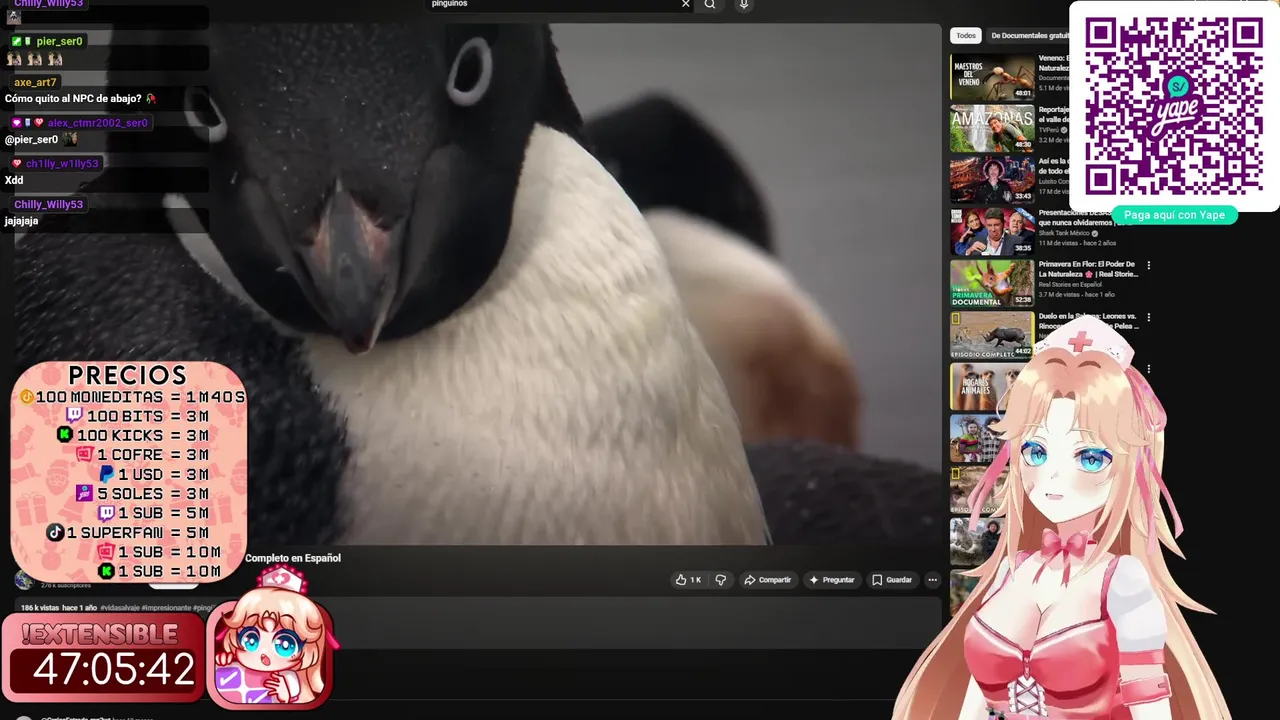This screenshot has width=1280, height=720.
Task: Click the '!EXTENSIBLE' label above the timer
Action: point(99,634)
